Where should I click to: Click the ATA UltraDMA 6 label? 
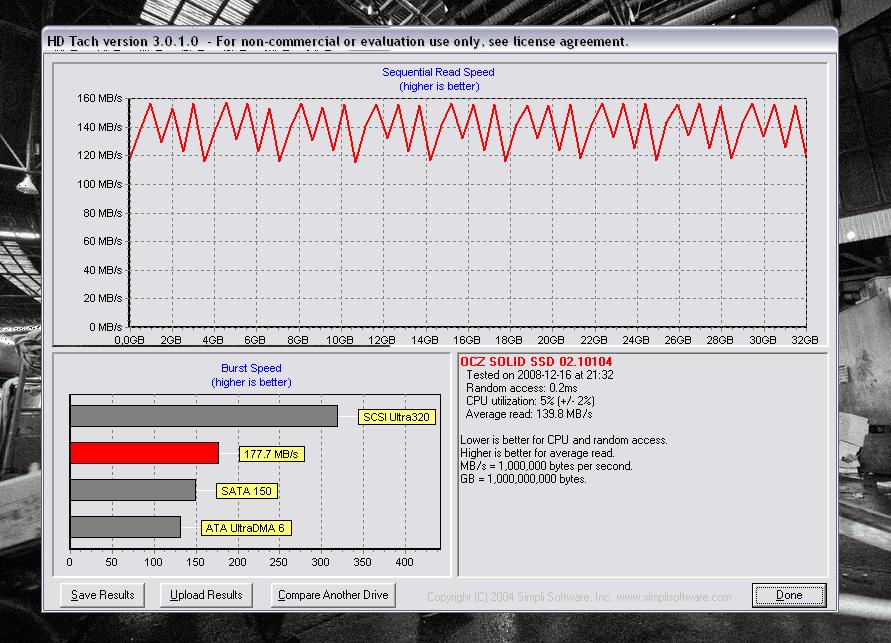[246, 528]
